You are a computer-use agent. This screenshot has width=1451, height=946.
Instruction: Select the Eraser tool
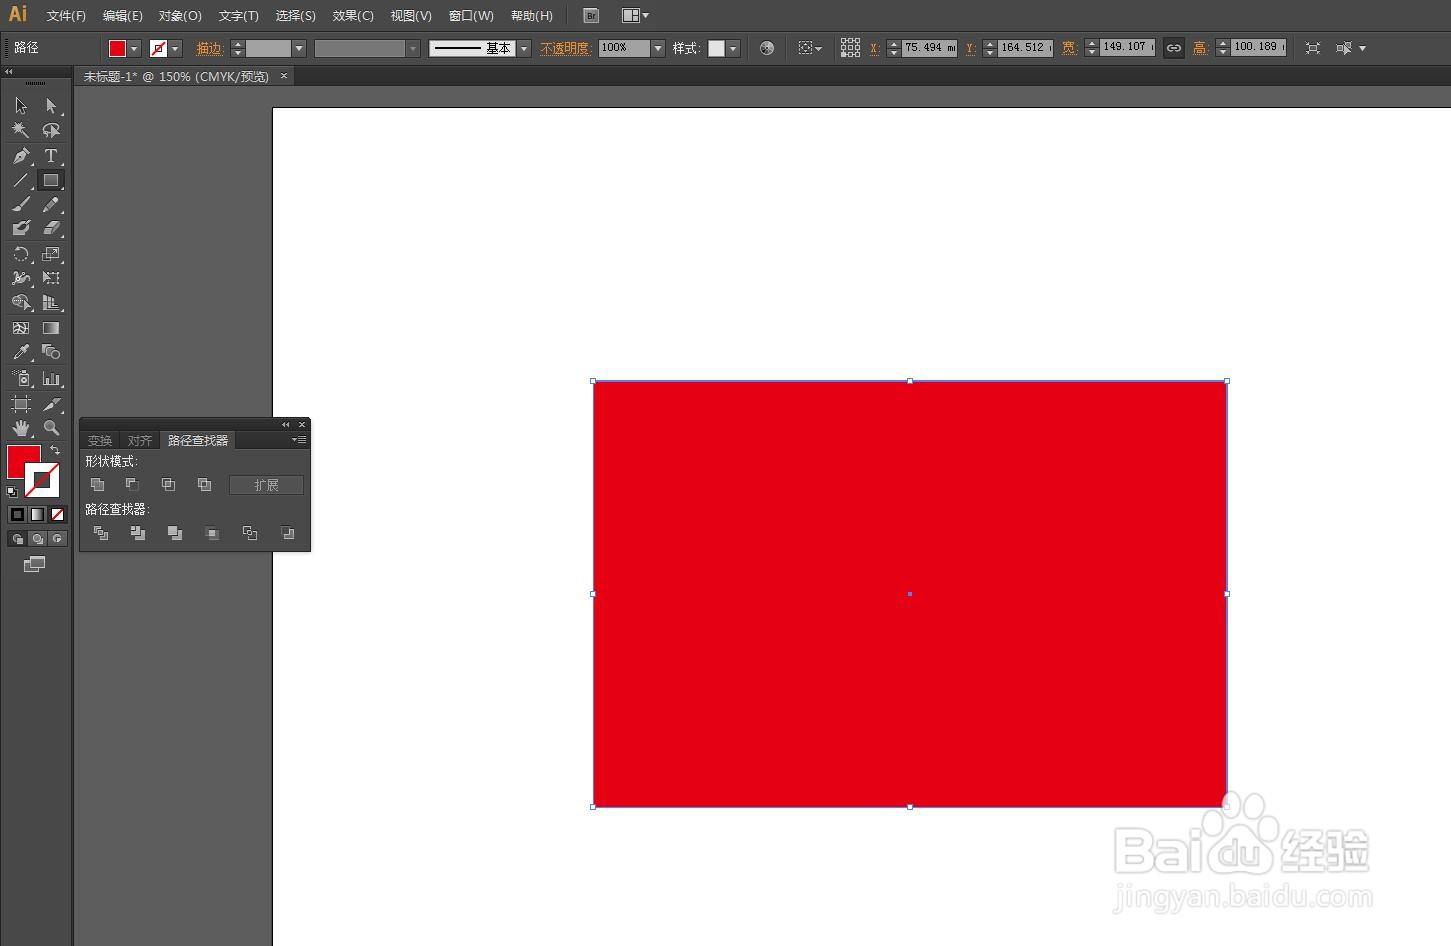coord(51,229)
